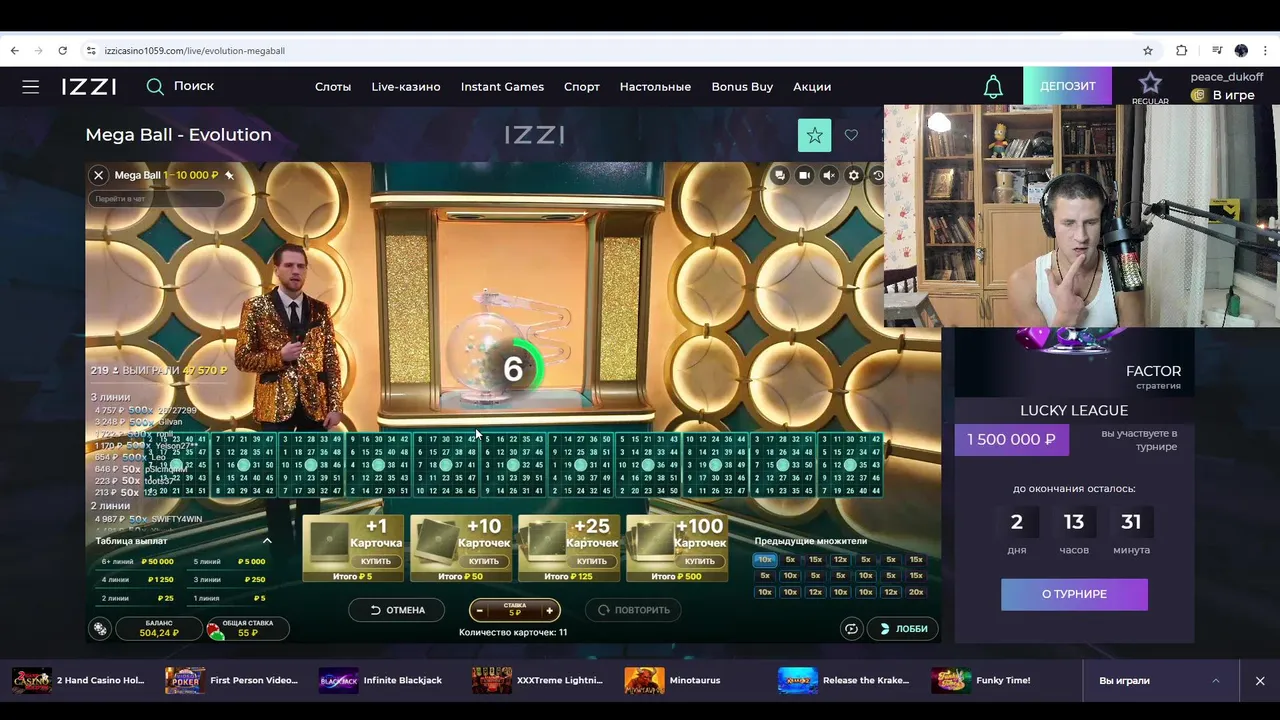Click the swap icon beside Лобби

(x=851, y=629)
